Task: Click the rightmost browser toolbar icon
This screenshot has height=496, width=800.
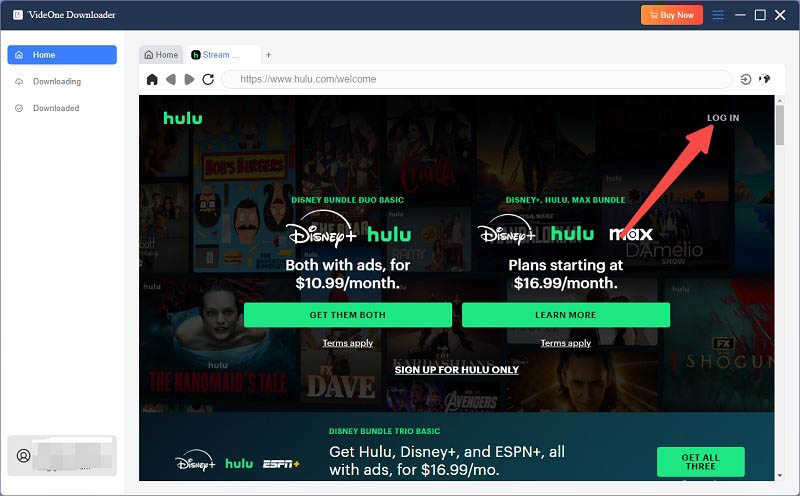Action: pos(765,79)
